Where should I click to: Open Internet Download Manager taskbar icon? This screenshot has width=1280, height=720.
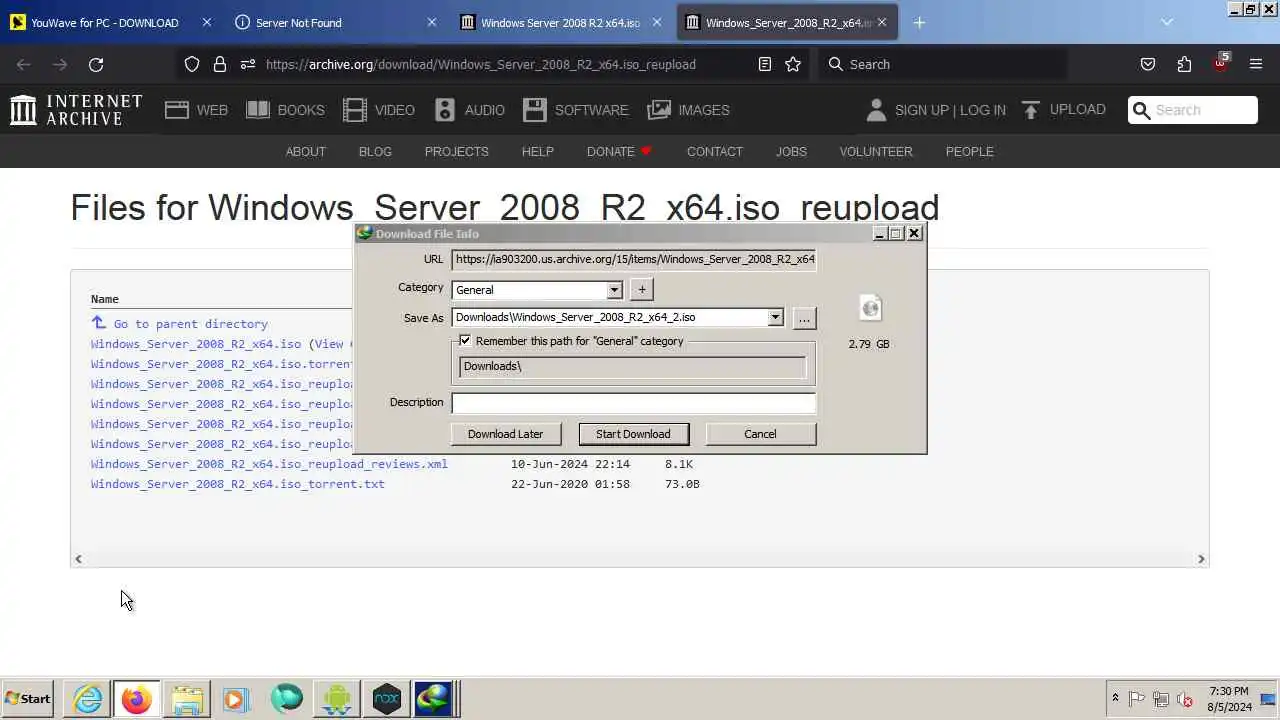(435, 699)
